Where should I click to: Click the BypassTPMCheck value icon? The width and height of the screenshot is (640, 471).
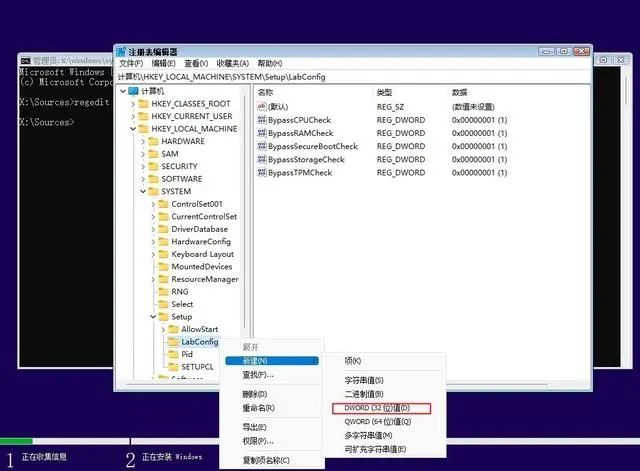pos(261,172)
